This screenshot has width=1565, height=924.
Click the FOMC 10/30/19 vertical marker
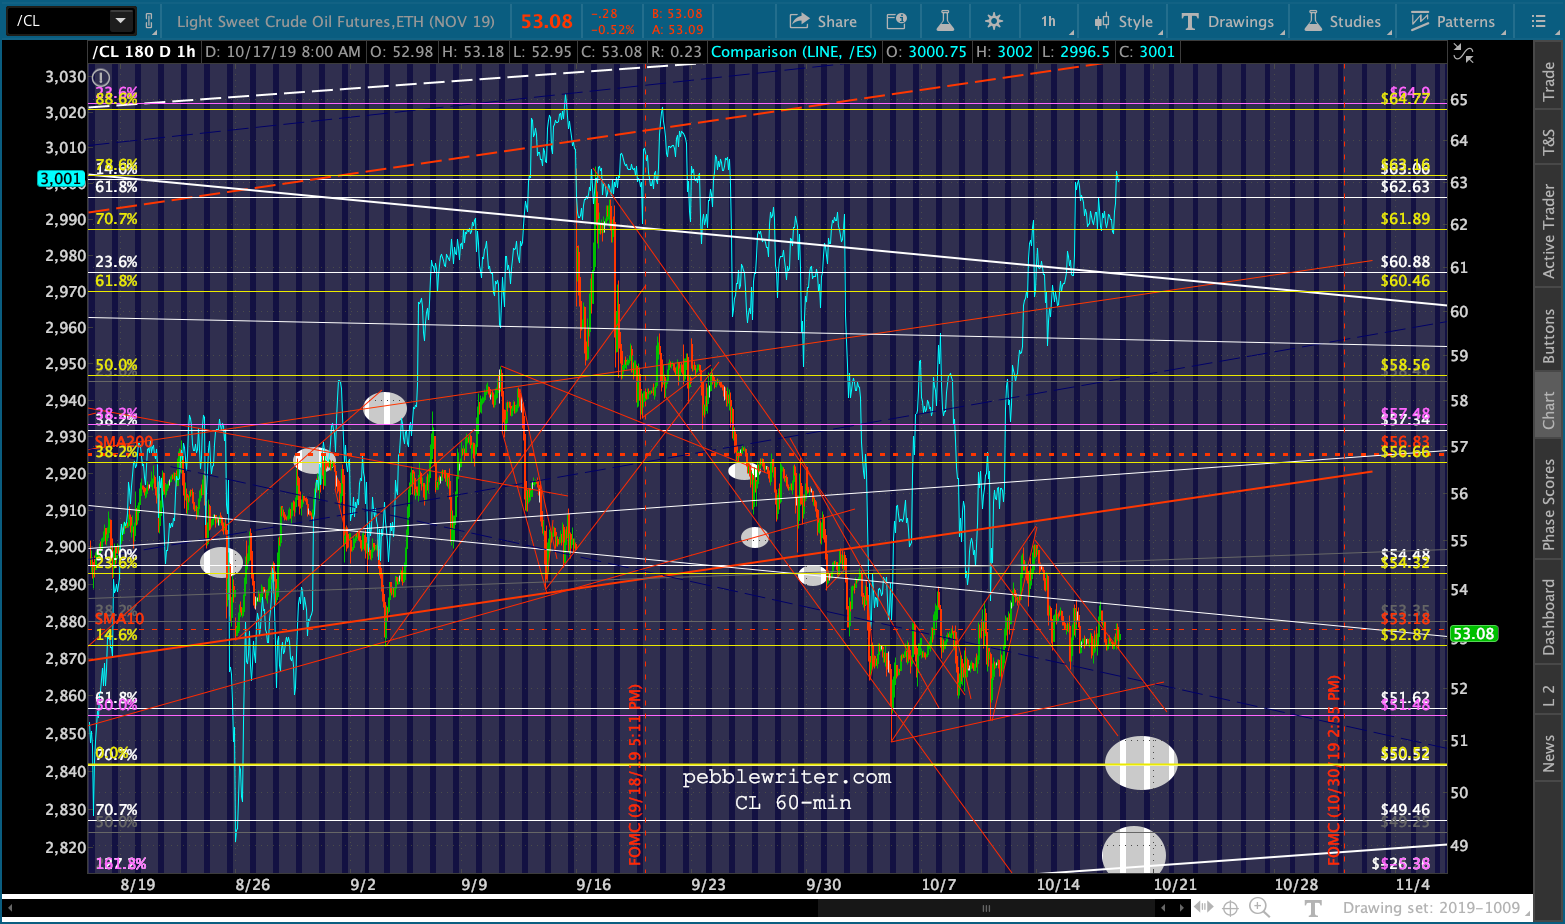1335,770
